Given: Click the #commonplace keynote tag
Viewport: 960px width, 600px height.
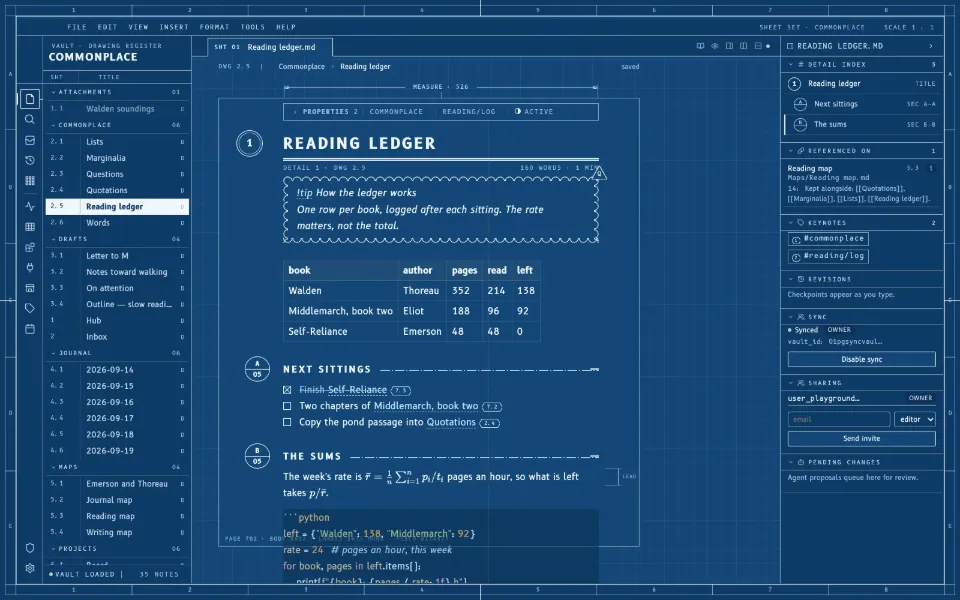Looking at the screenshot, I should coord(828,239).
